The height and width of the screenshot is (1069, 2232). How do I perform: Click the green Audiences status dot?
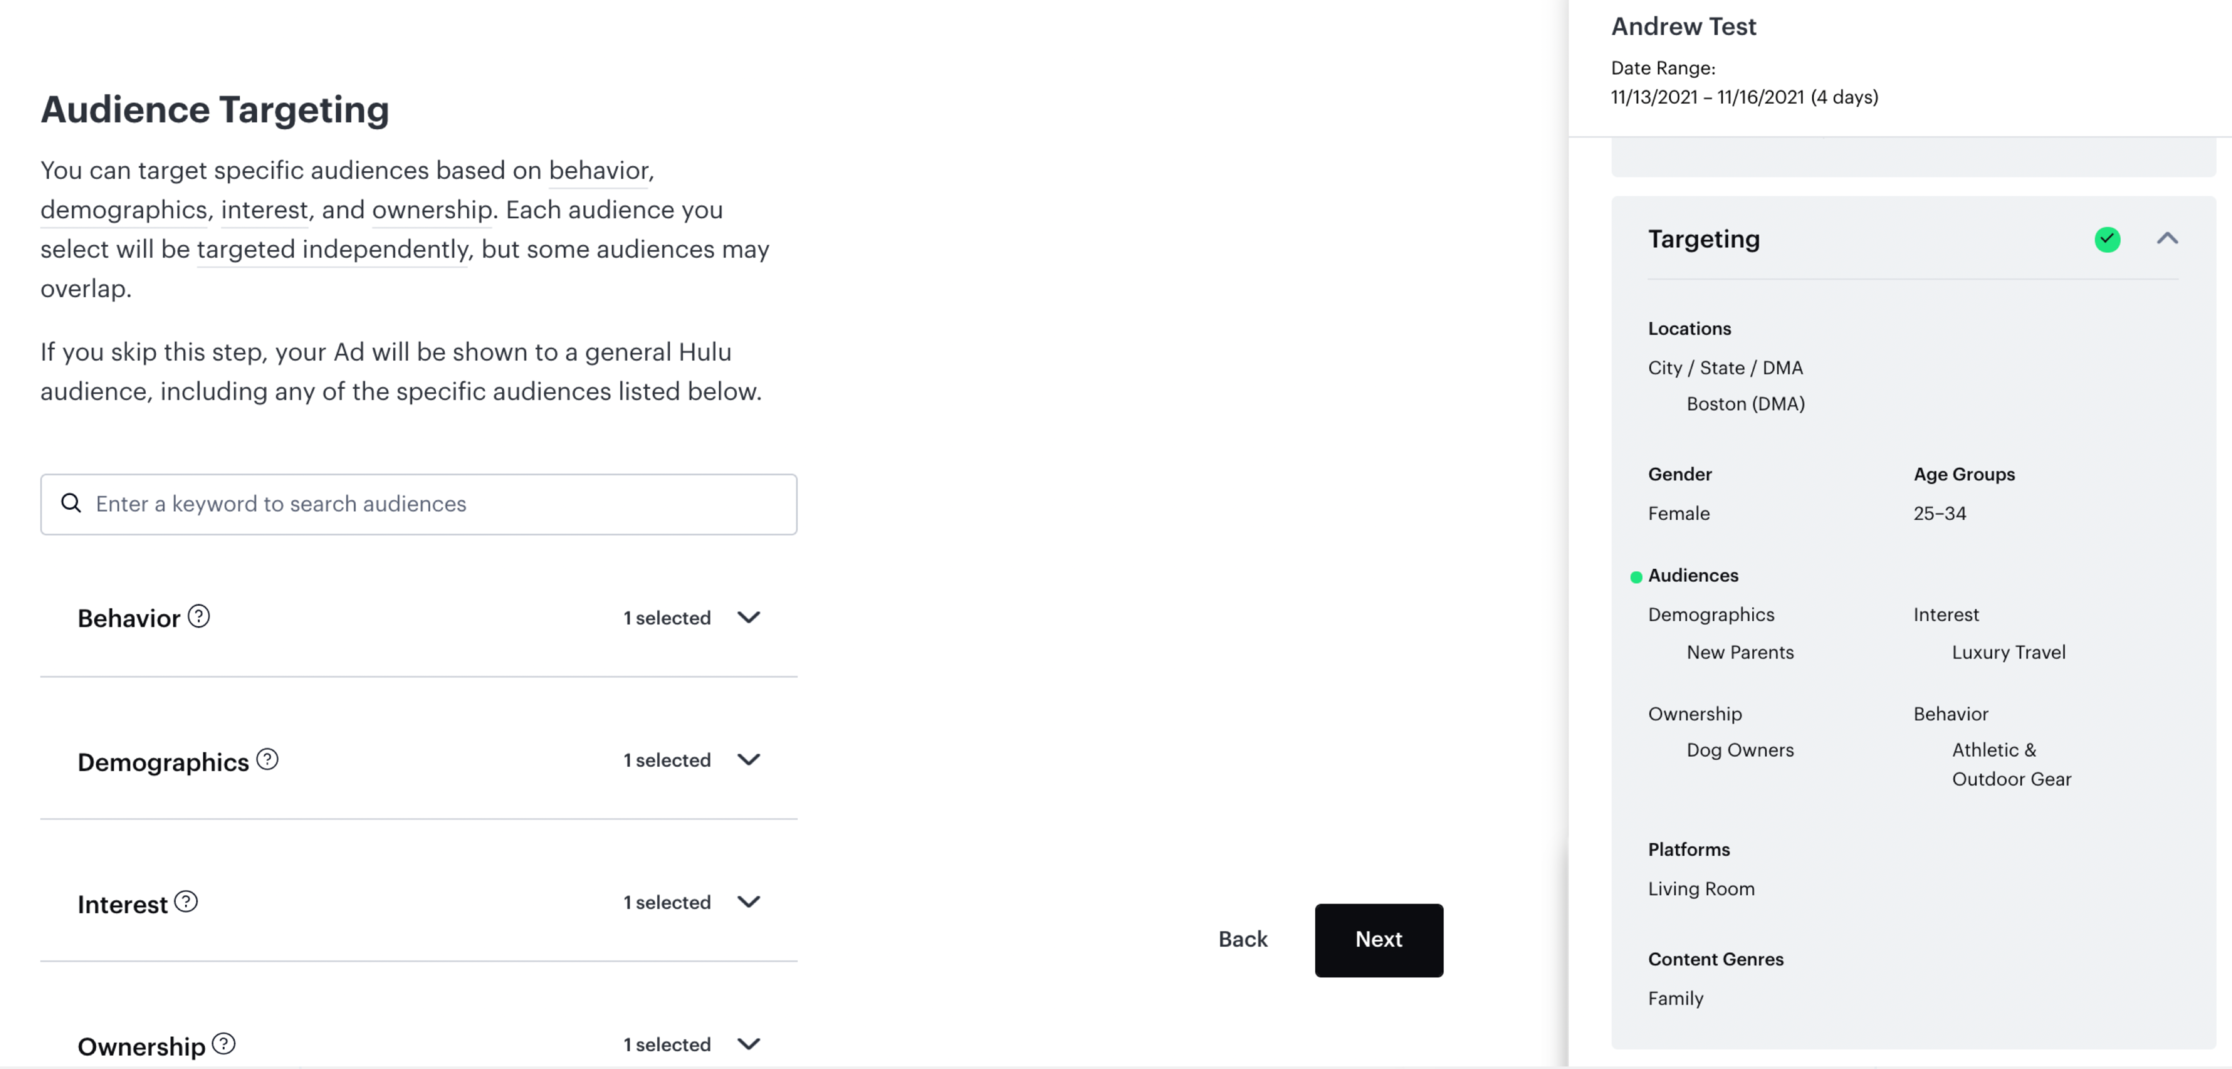(1636, 577)
